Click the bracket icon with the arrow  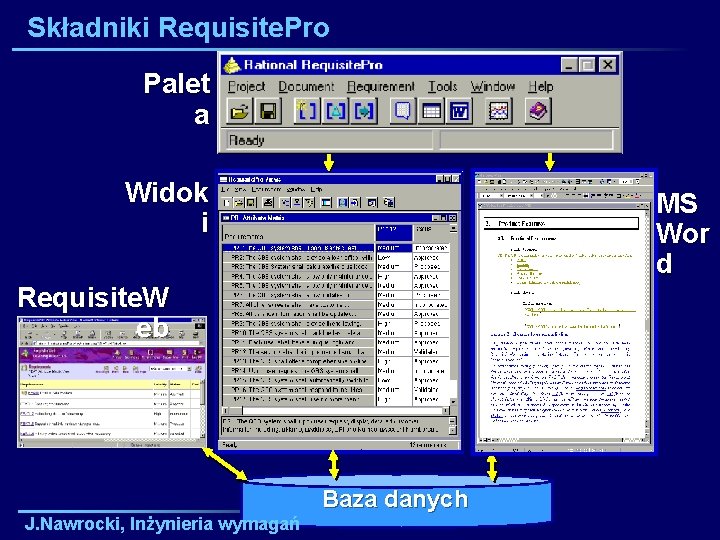pos(364,111)
